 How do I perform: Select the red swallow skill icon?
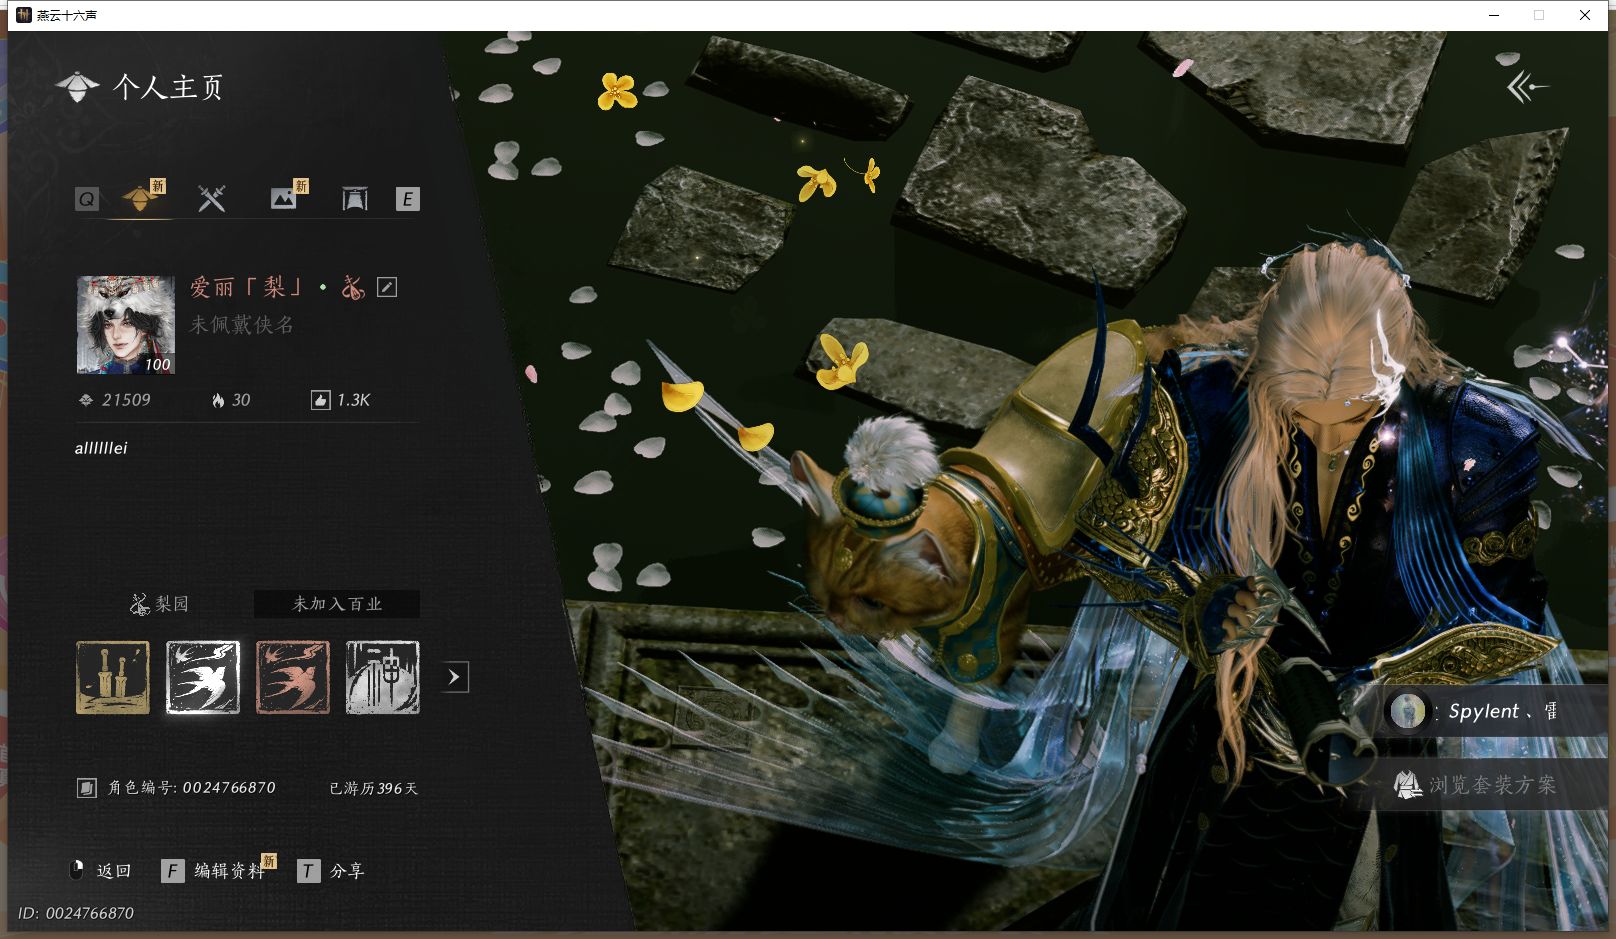pos(293,678)
